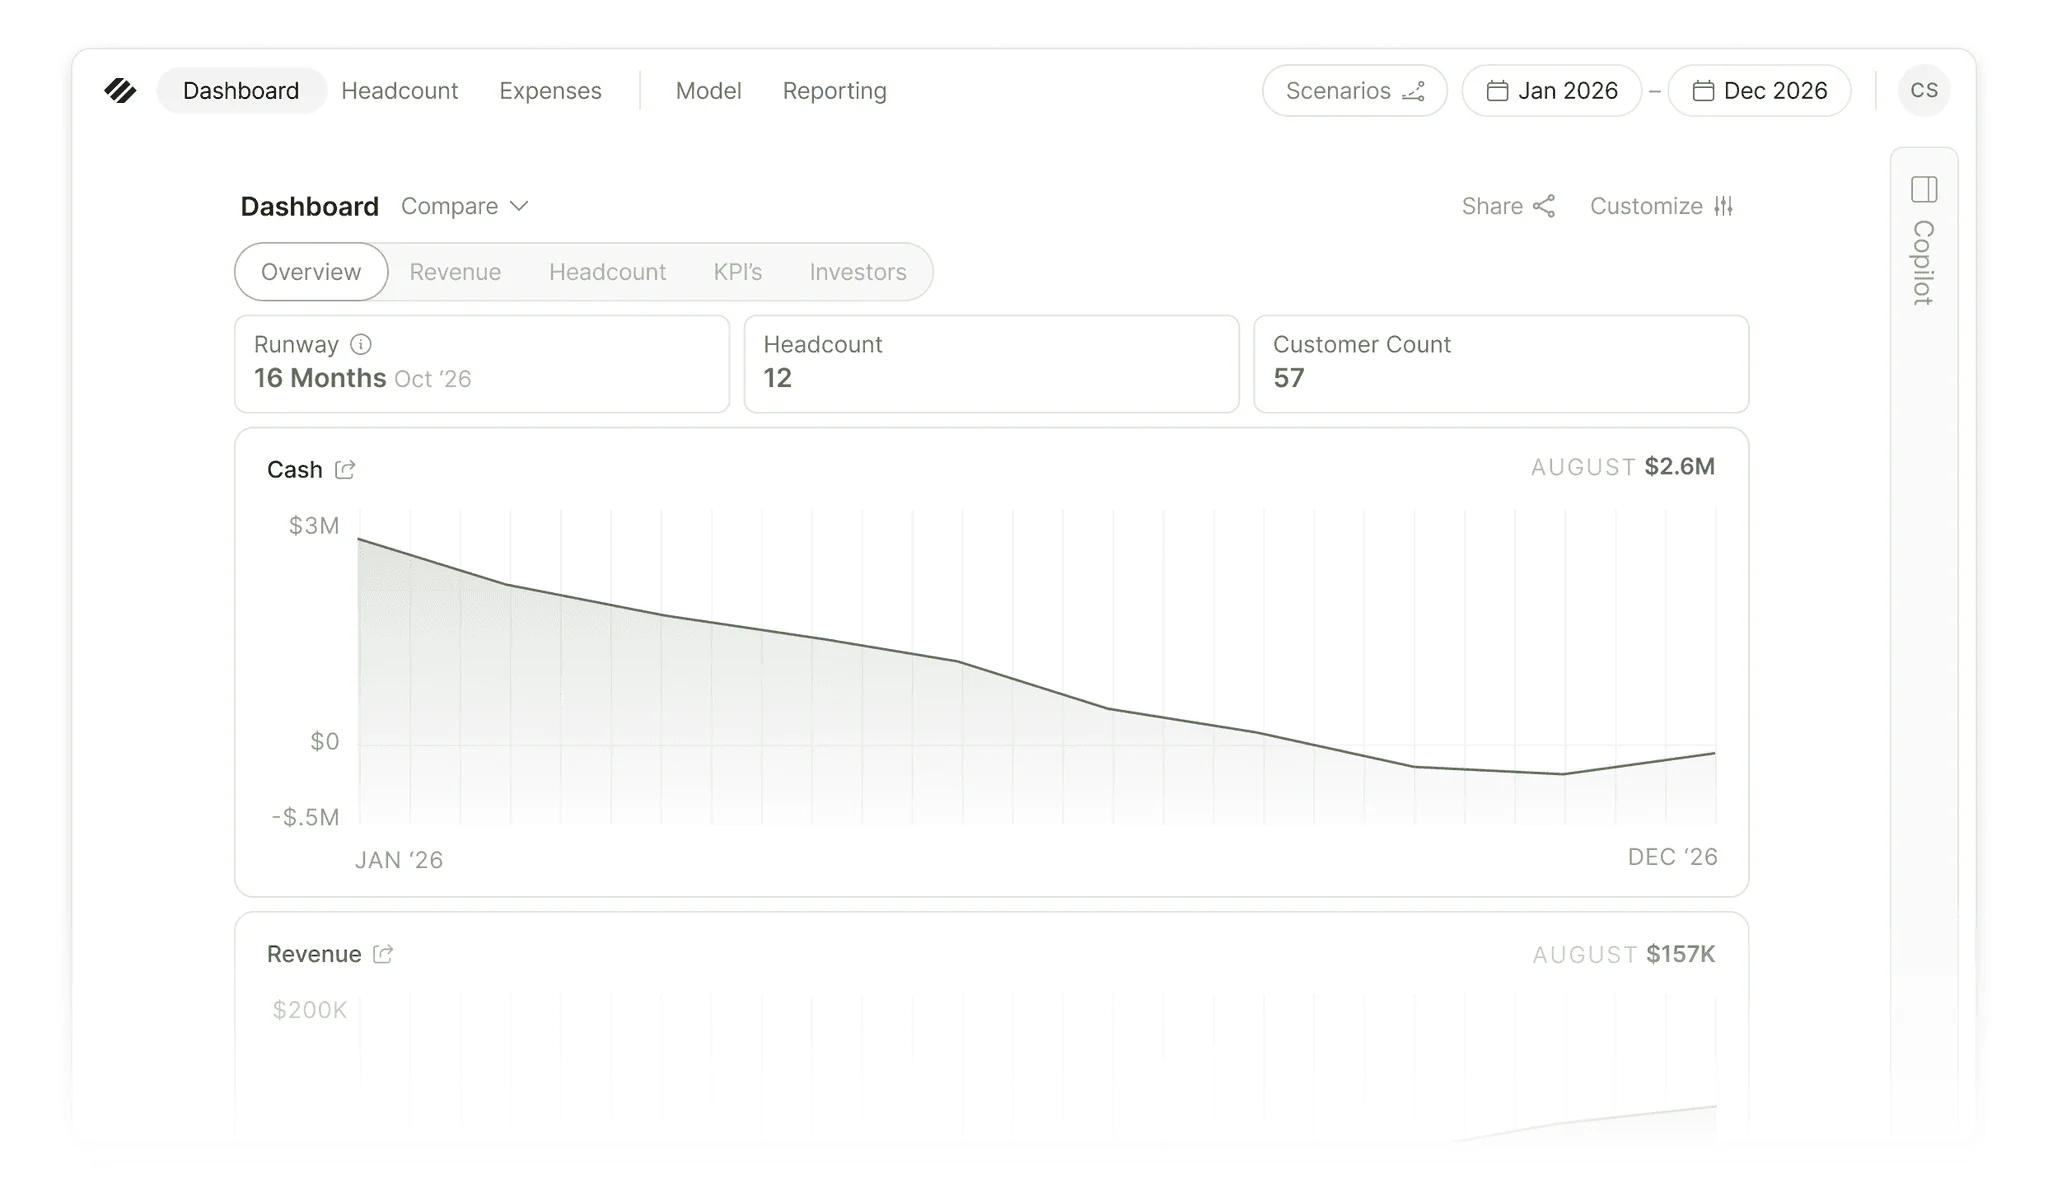
Task: Click the AUGUST $157K revenue value
Action: tap(1623, 955)
